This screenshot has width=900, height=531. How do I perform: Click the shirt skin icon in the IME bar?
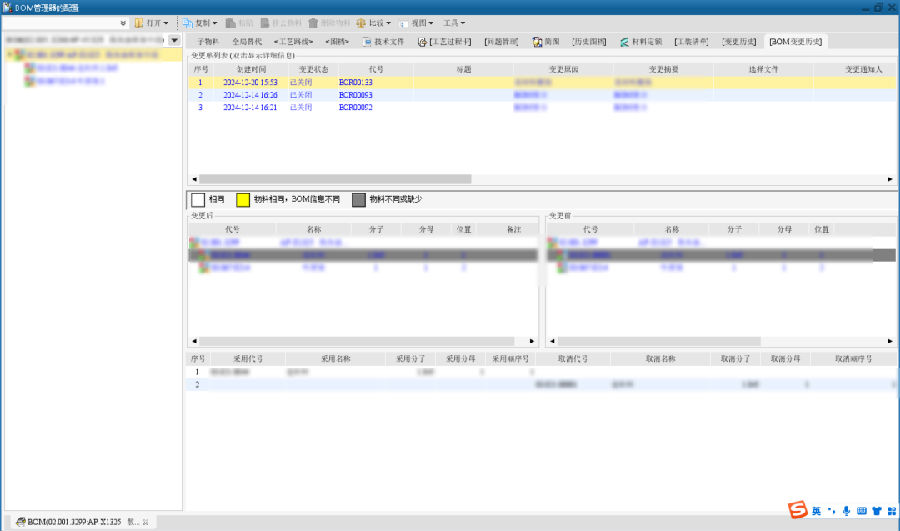[876, 511]
